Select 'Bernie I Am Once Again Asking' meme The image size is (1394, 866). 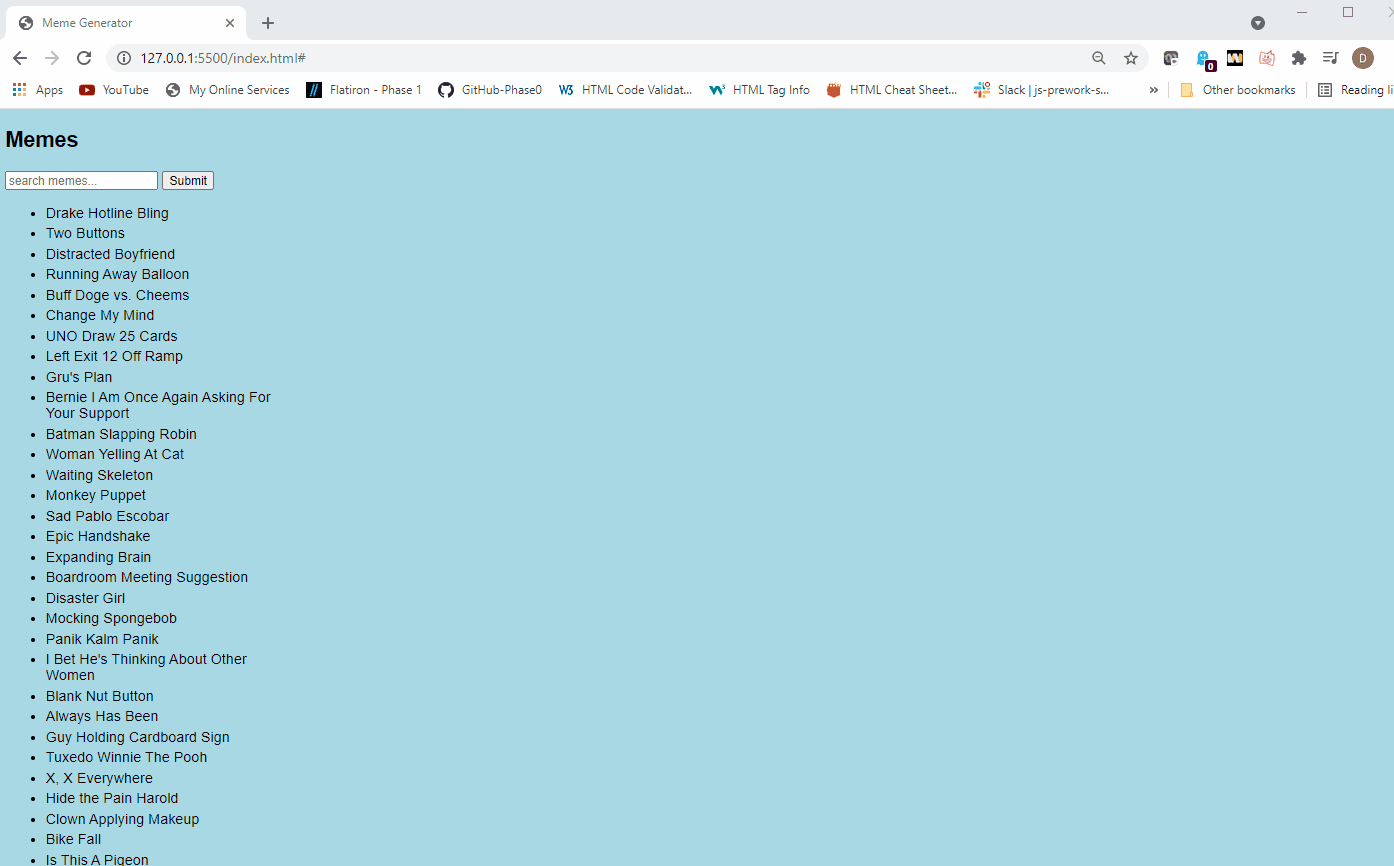point(158,405)
